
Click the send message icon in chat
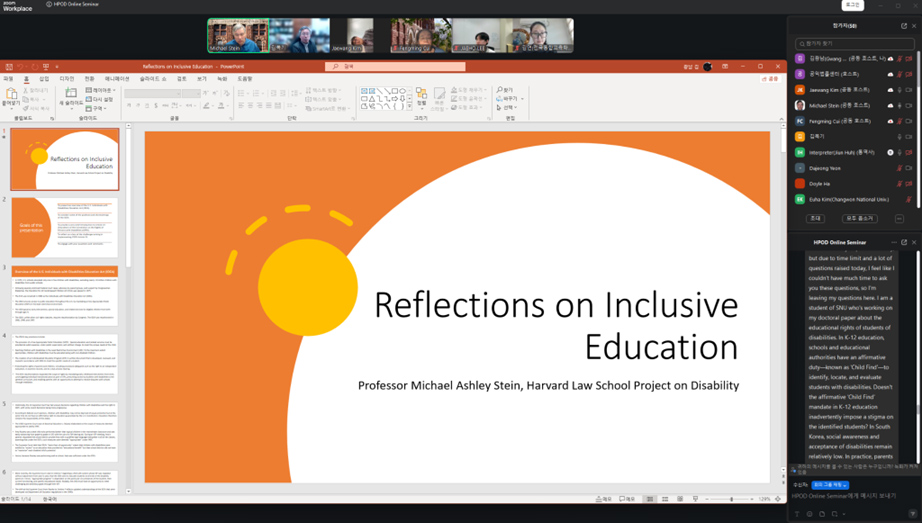[x=912, y=514]
